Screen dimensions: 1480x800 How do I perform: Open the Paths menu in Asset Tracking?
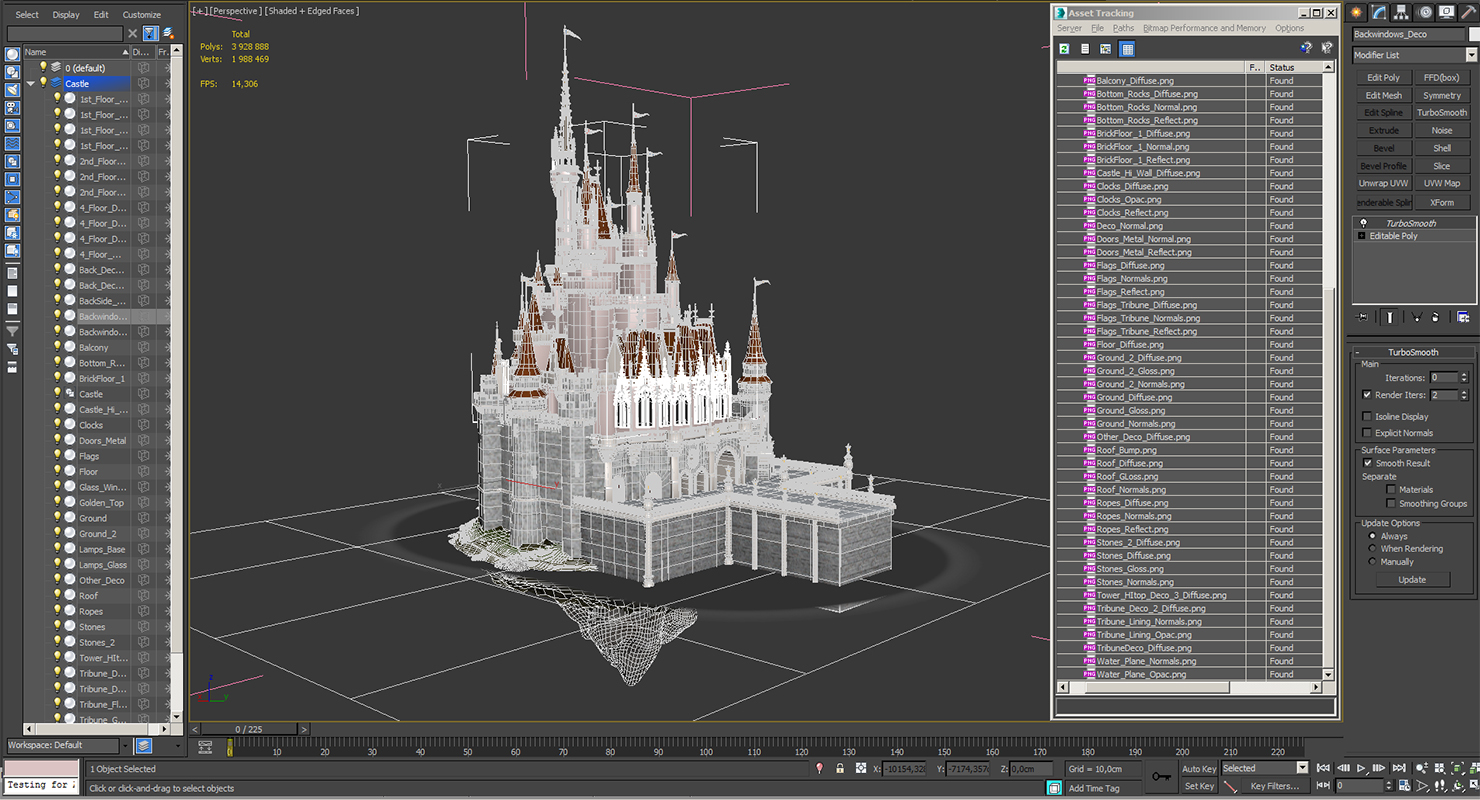pyautogui.click(x=1123, y=28)
